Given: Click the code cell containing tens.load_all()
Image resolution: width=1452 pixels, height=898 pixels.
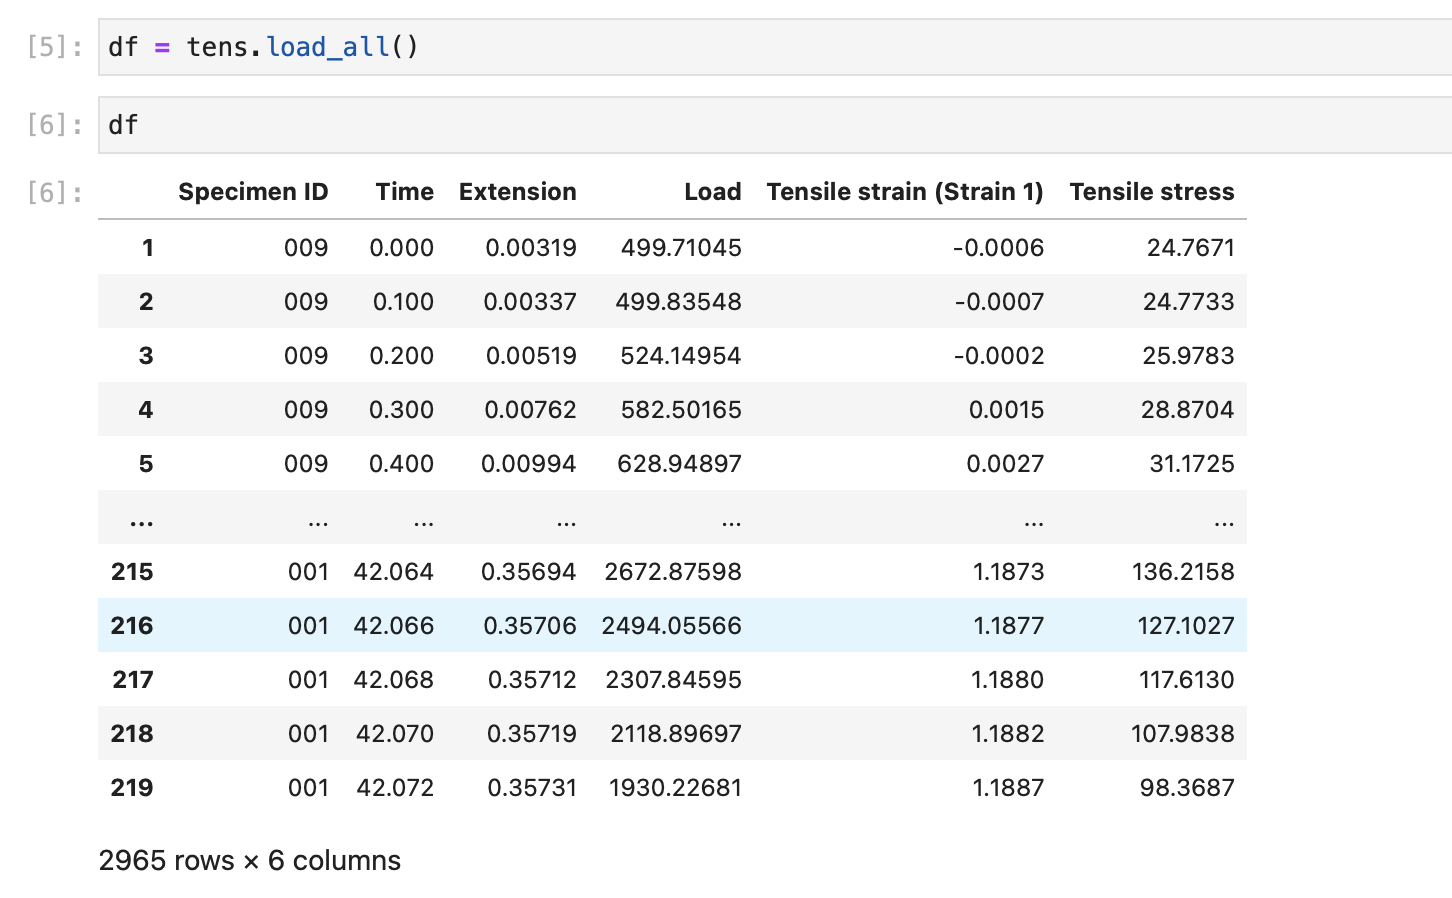Looking at the screenshot, I should 775,47.
